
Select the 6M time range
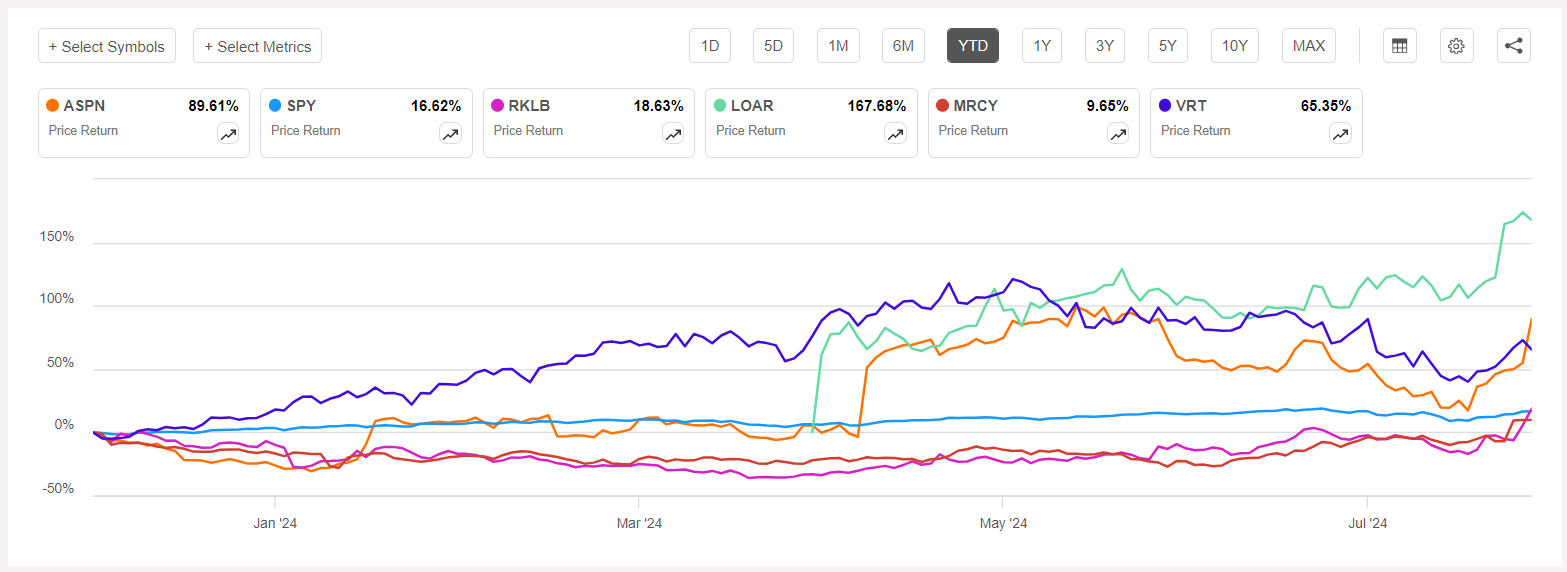(x=903, y=46)
